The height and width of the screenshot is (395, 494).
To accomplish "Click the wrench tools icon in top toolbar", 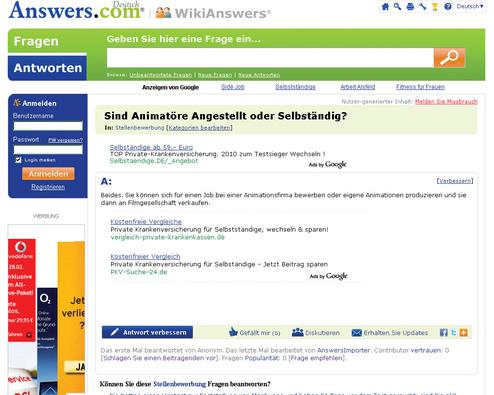I will 423,6.
